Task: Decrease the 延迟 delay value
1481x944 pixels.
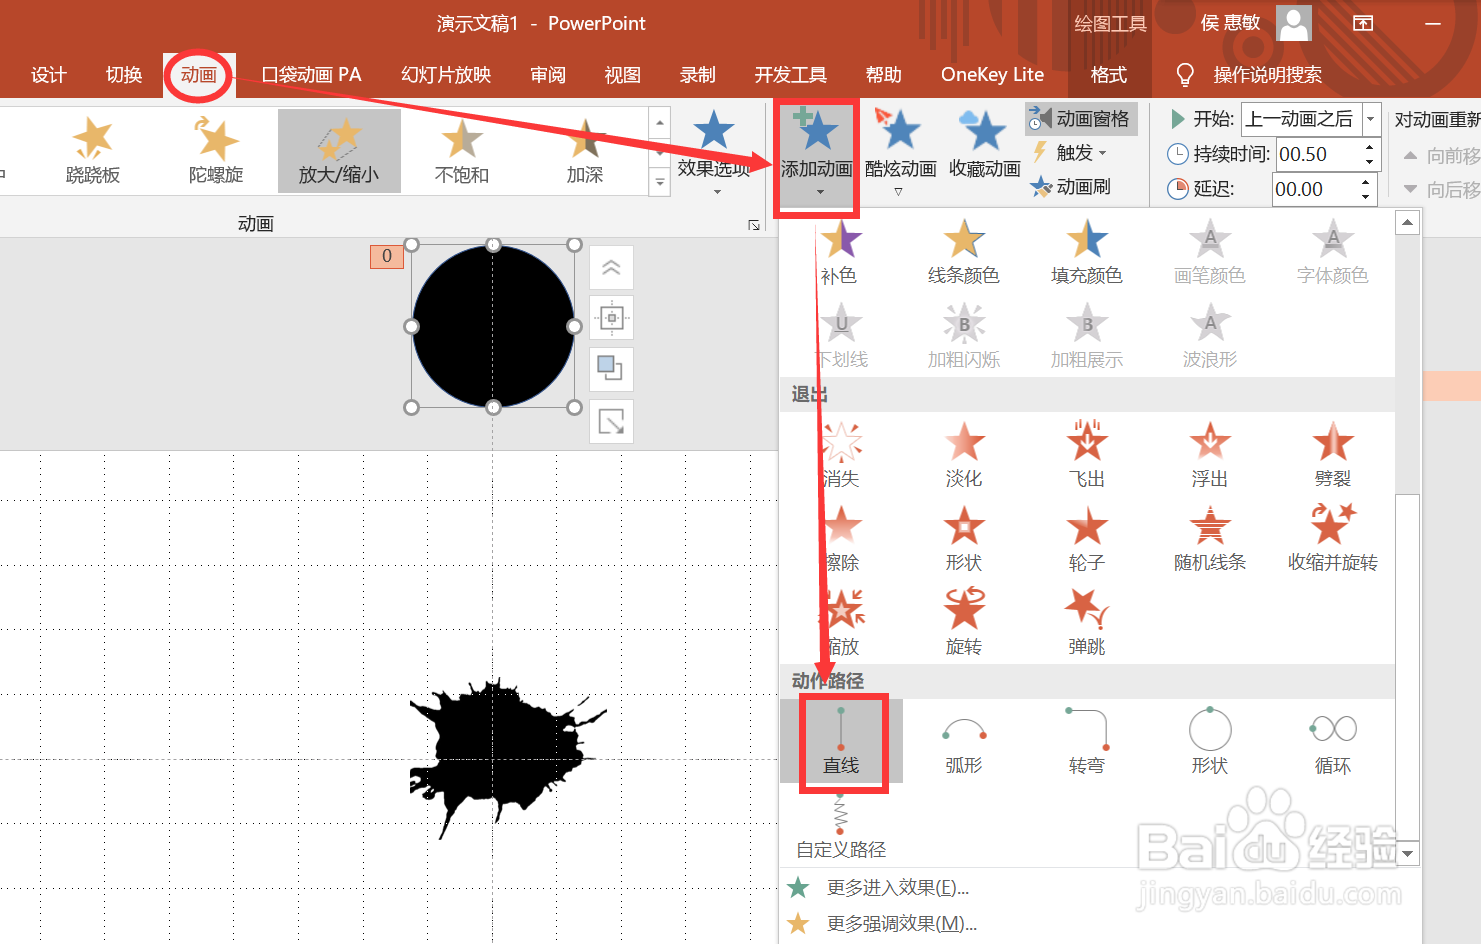Action: [1366, 196]
